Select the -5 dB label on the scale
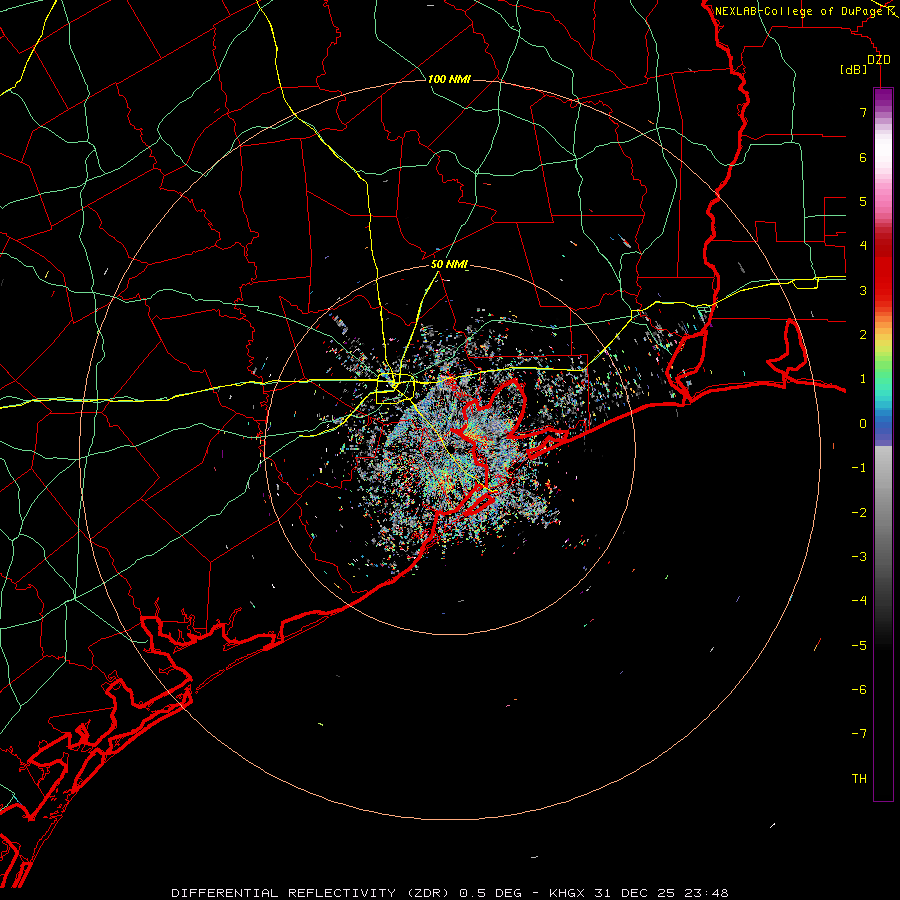The height and width of the screenshot is (900, 900). tap(859, 646)
